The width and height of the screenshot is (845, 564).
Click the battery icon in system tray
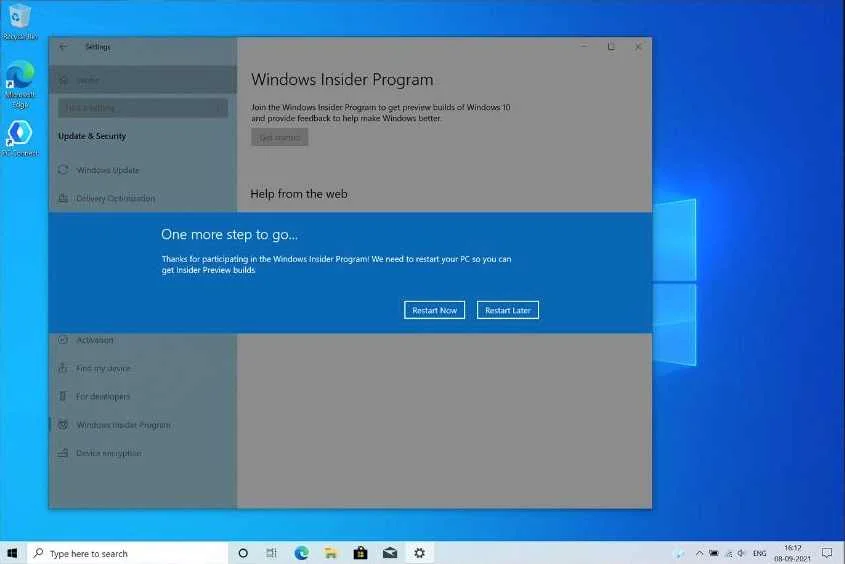tap(714, 553)
